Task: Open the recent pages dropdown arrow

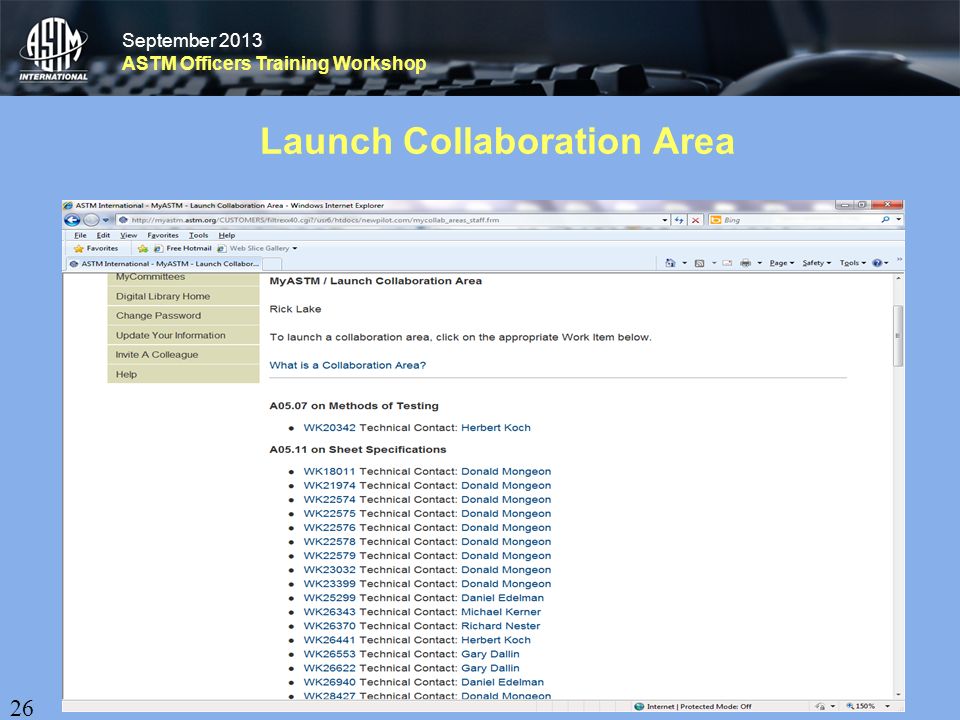Action: tap(105, 220)
